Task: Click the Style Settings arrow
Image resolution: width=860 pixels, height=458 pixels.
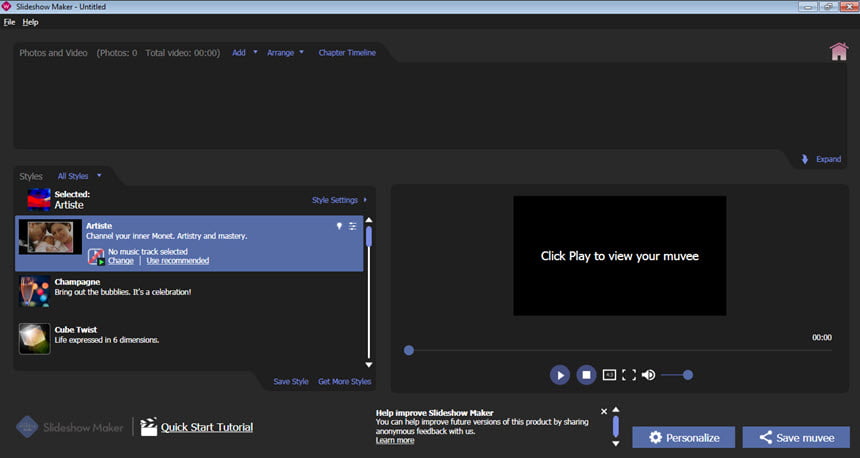Action: pos(365,200)
